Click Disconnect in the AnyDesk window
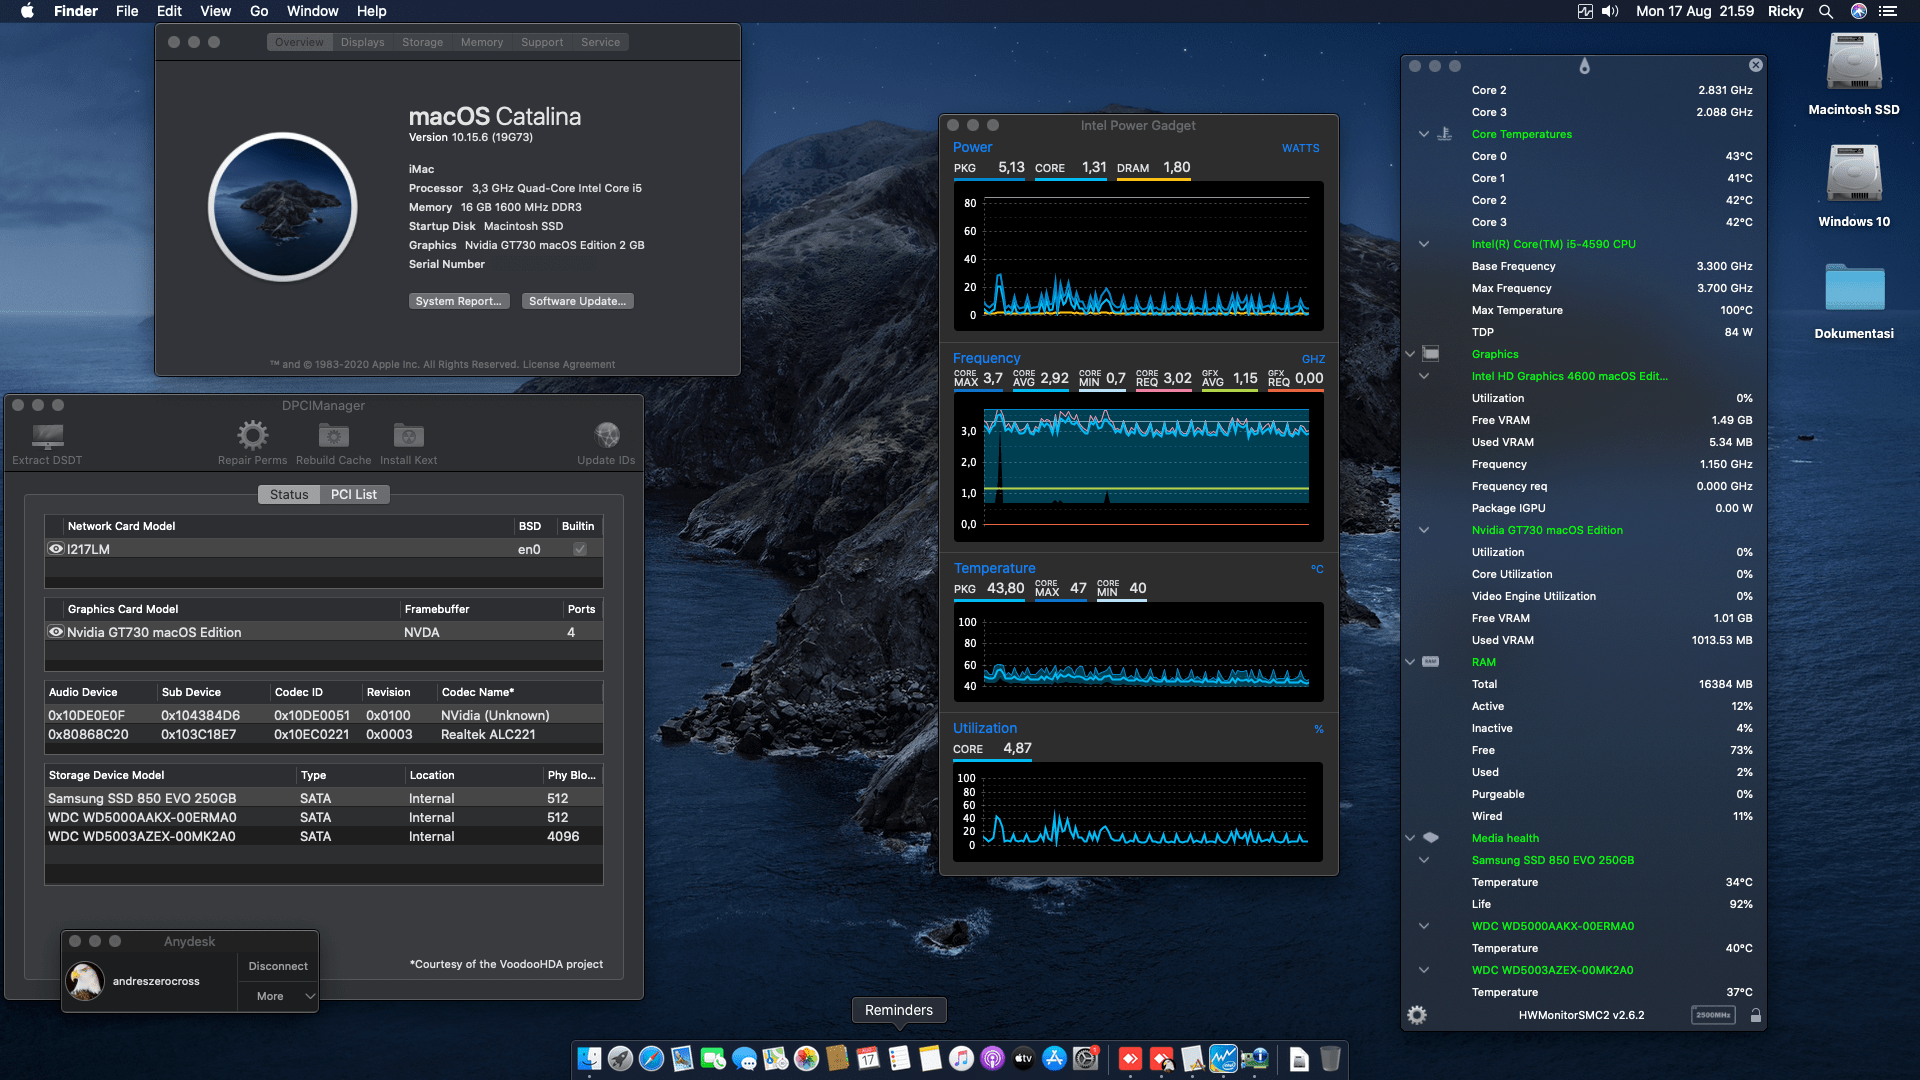 277,965
